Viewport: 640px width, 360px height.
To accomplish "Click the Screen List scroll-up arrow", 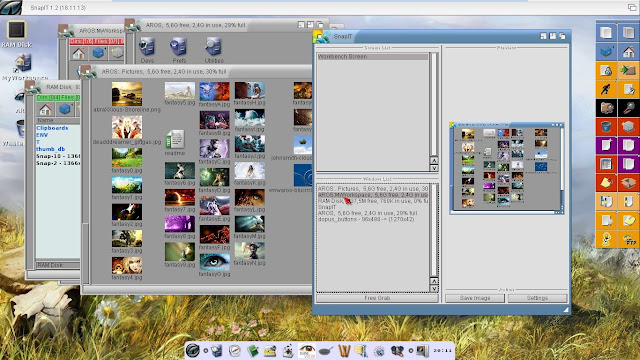I will click(434, 160).
